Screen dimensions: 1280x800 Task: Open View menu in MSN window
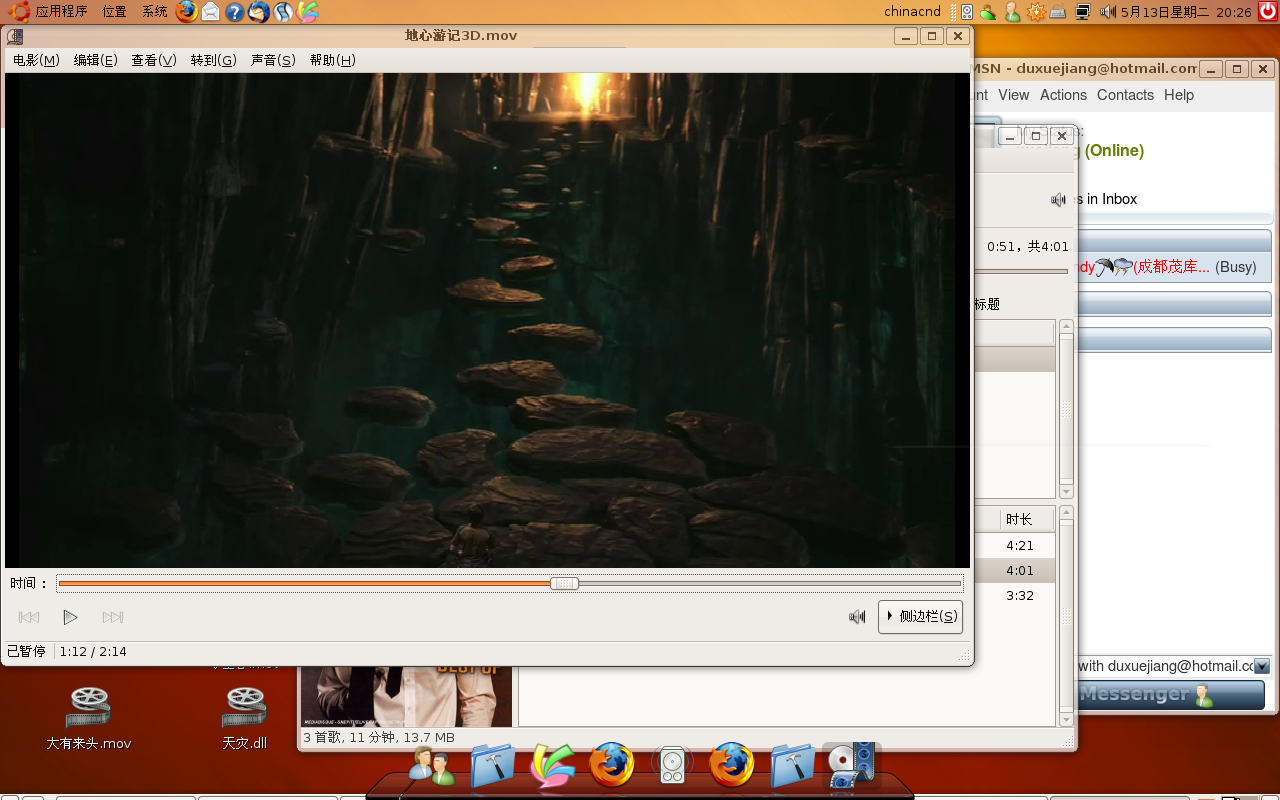(1013, 95)
